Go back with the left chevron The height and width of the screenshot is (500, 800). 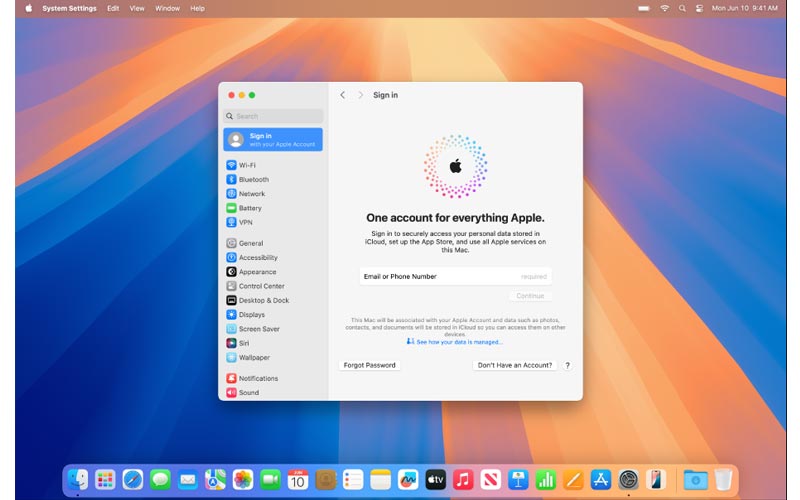(343, 95)
